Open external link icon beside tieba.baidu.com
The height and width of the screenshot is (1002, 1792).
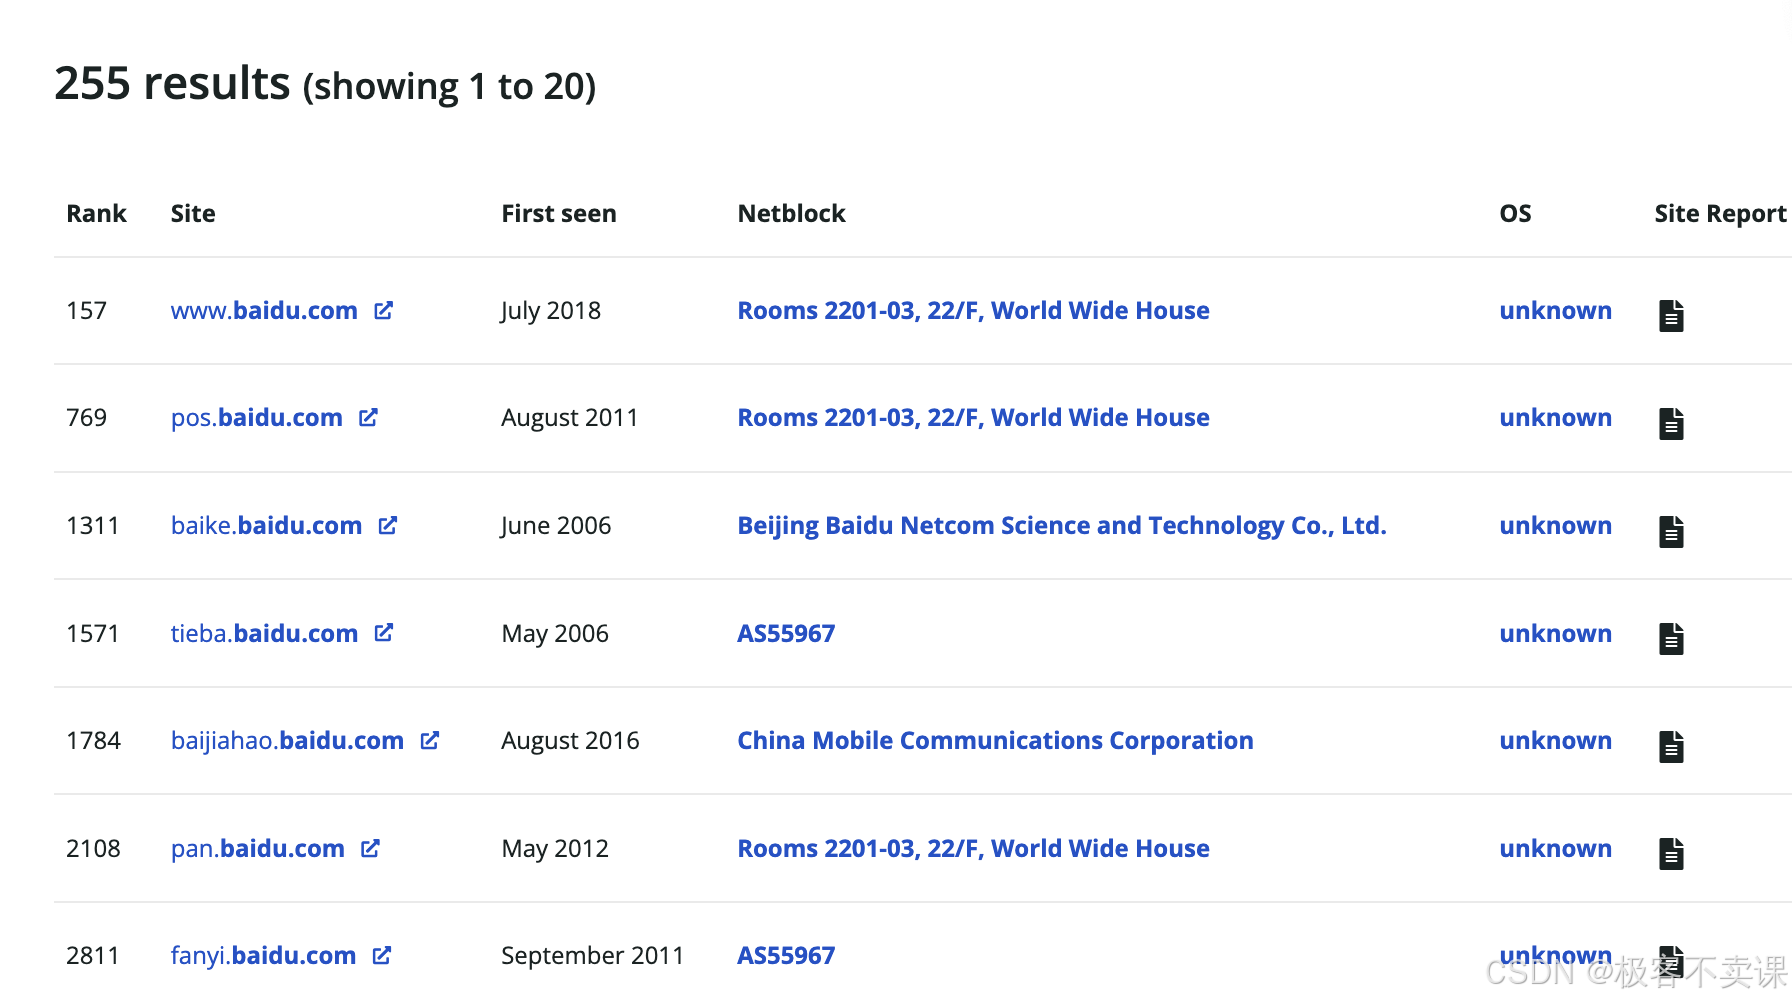[384, 633]
